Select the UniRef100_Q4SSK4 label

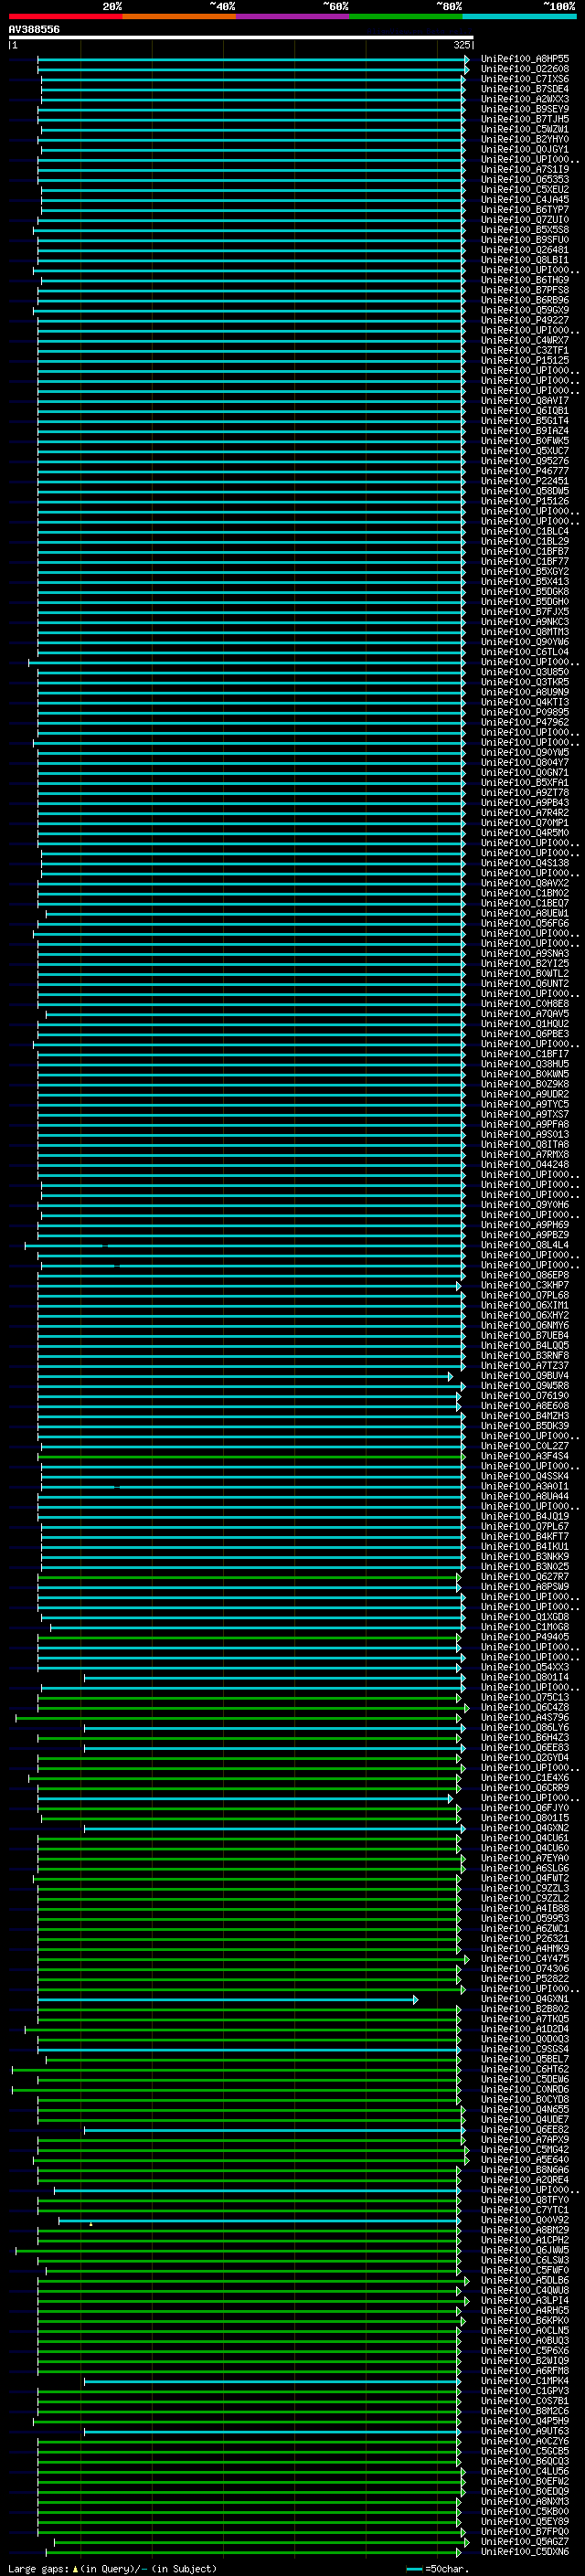tap(524, 1476)
